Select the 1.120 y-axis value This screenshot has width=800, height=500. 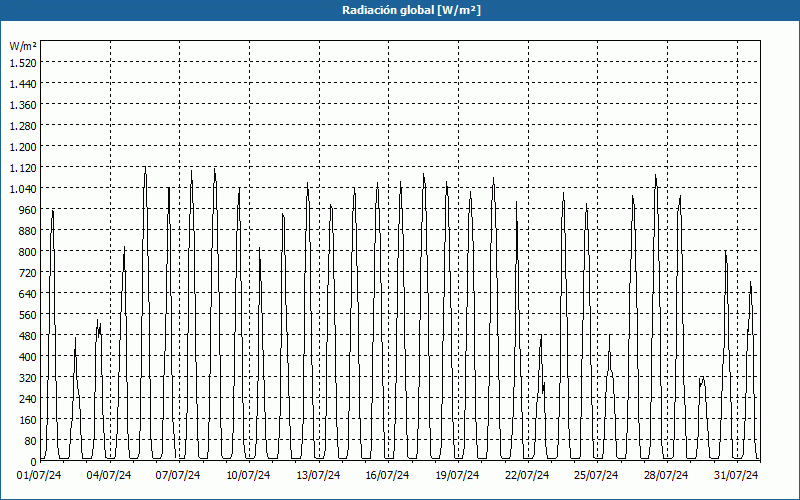click(x=23, y=168)
